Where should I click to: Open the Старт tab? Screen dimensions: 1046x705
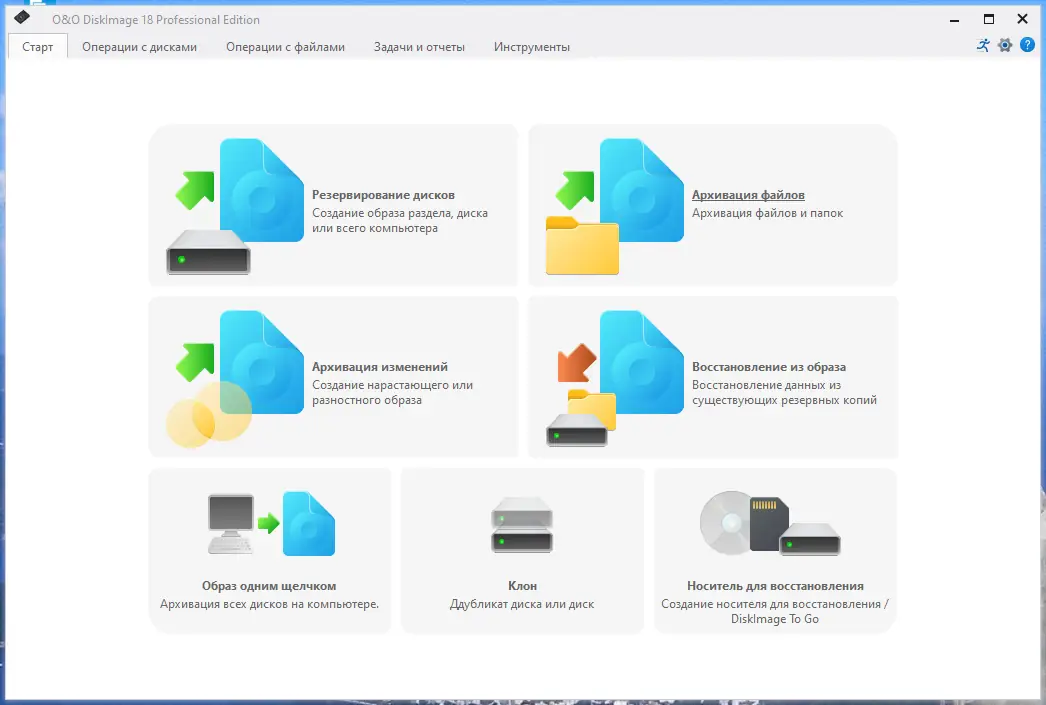coord(37,47)
